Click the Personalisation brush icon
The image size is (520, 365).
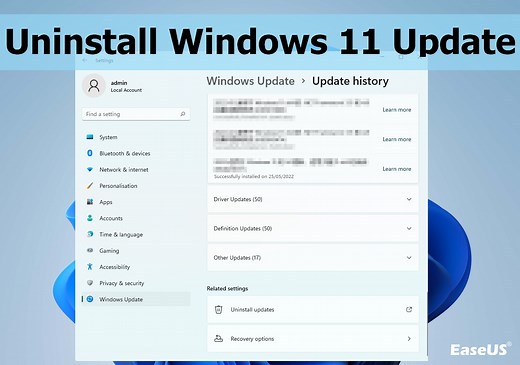tap(90, 186)
